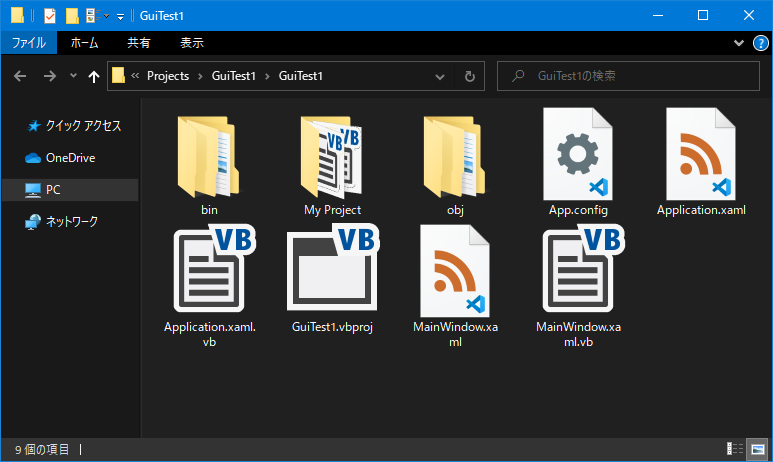773x462 pixels.
Task: Open the 共有 ribbon tab
Action: [139, 43]
